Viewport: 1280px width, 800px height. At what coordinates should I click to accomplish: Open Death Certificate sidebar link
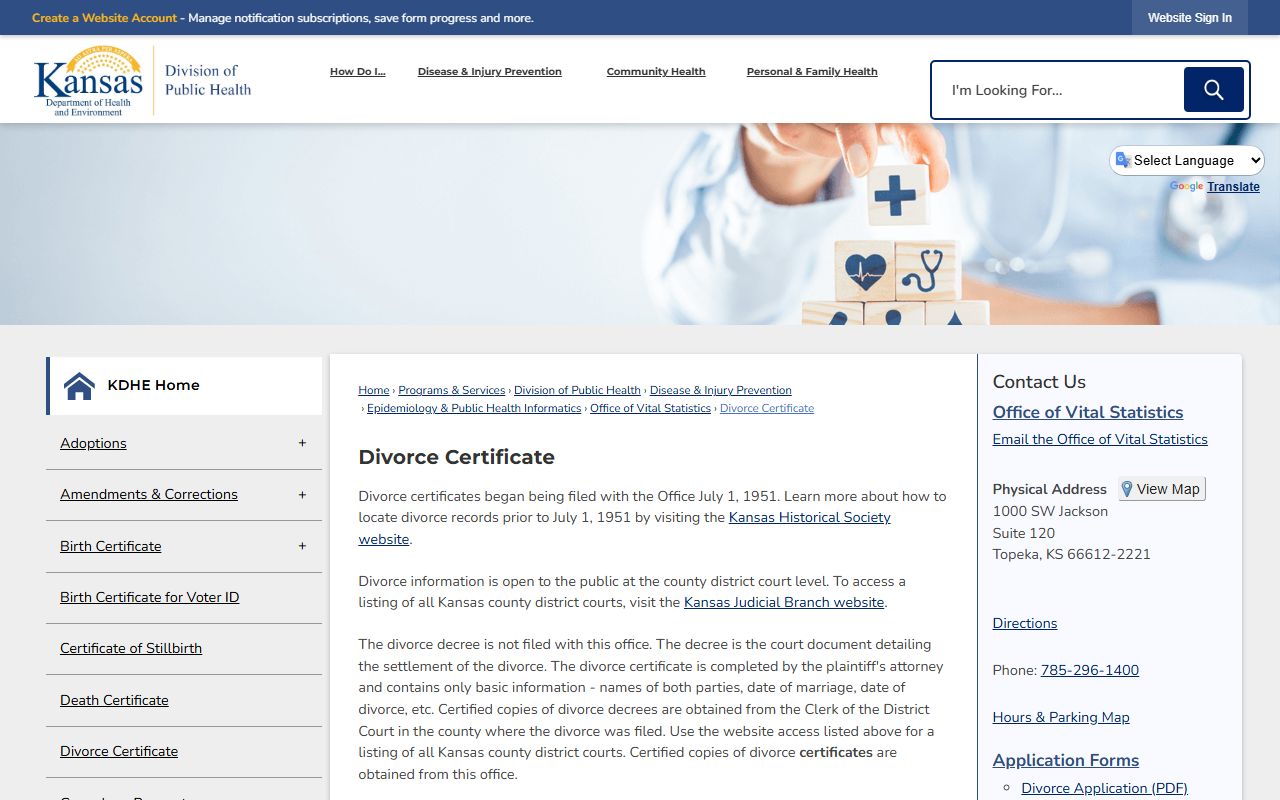(114, 700)
